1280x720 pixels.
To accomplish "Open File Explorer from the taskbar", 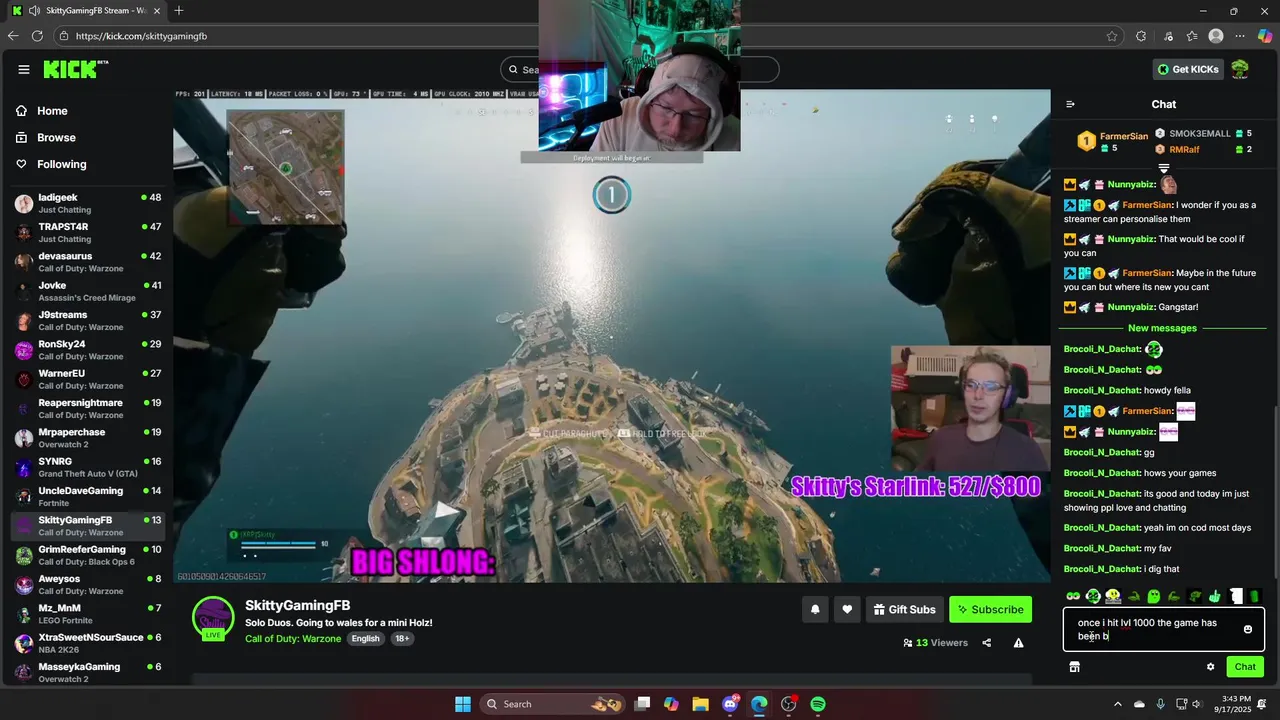I will tap(700, 704).
